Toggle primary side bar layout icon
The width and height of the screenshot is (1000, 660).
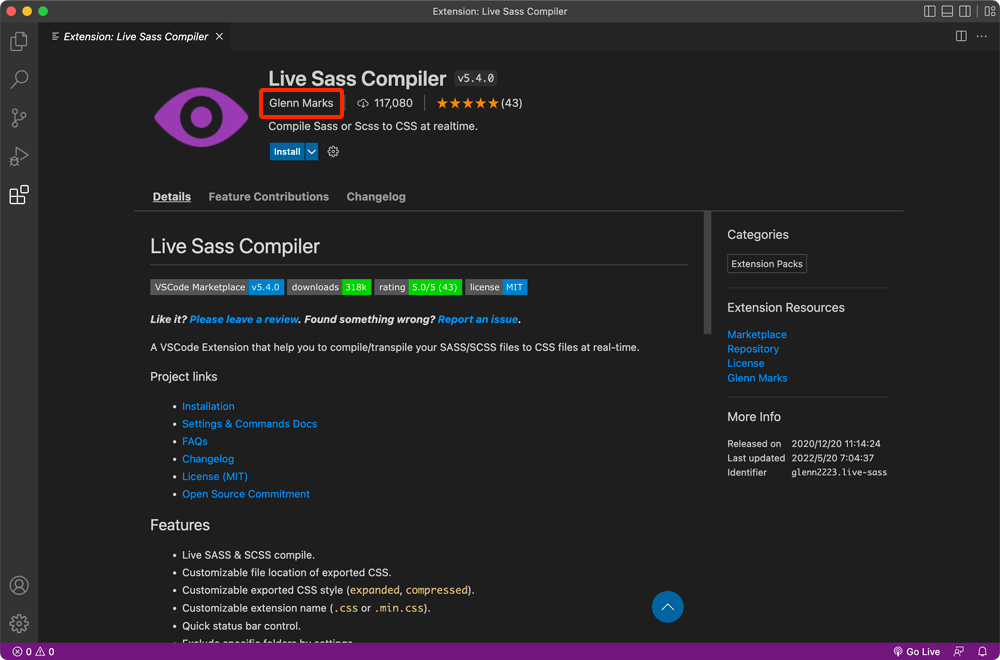point(930,11)
